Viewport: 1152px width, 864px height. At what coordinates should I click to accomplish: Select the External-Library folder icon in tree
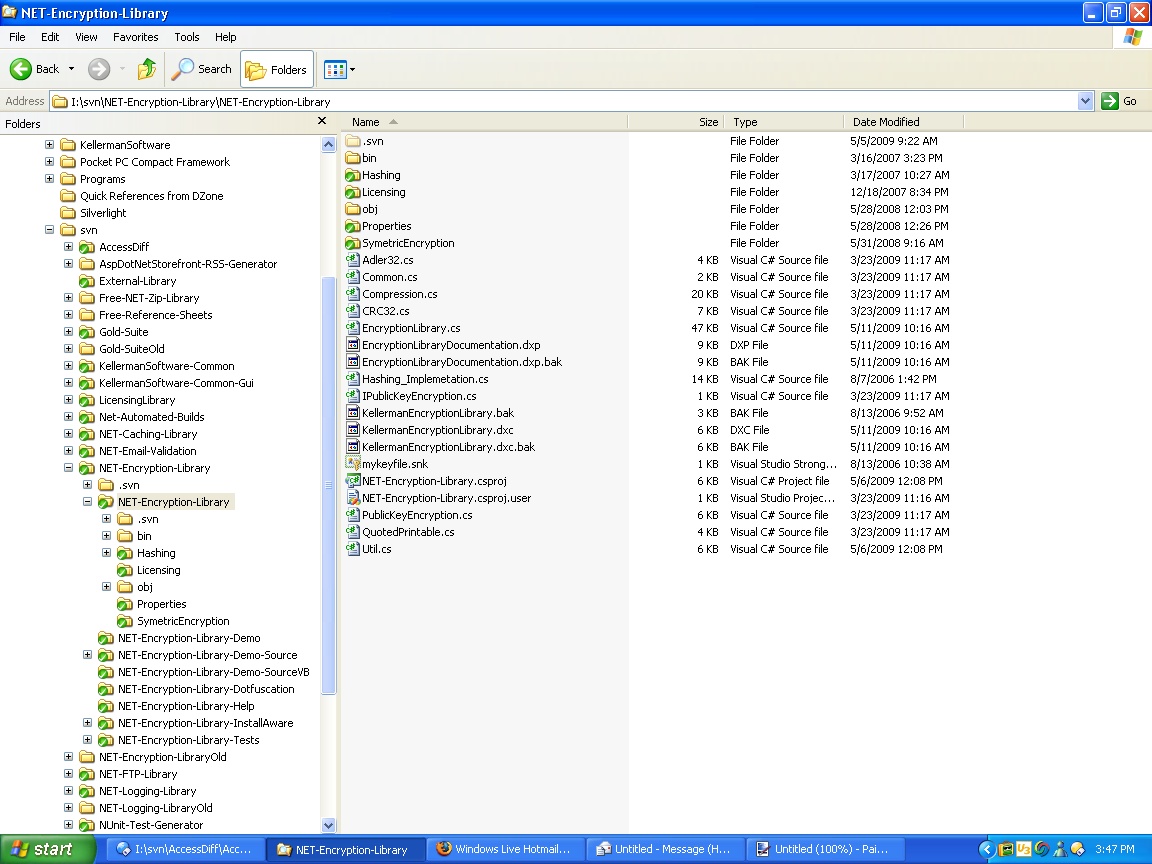coord(87,281)
